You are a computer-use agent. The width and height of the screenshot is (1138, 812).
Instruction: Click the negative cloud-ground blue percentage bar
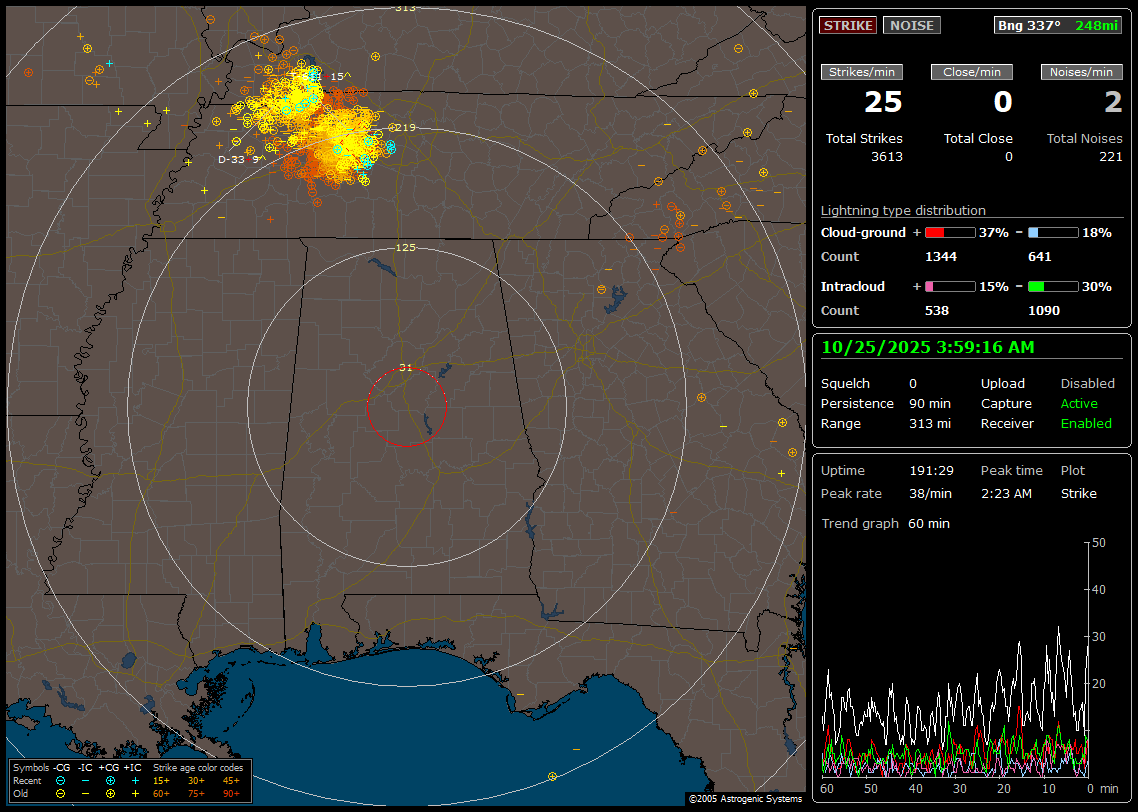1053,232
